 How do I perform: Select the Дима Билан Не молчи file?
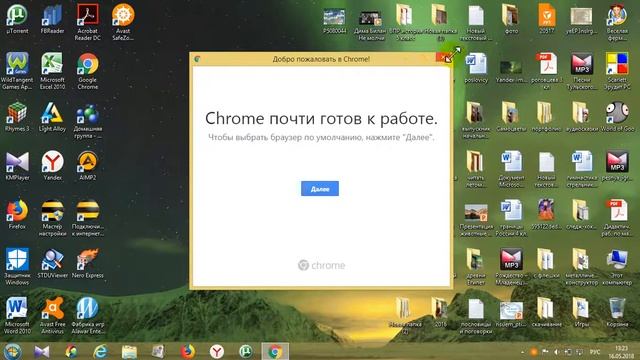[370, 24]
